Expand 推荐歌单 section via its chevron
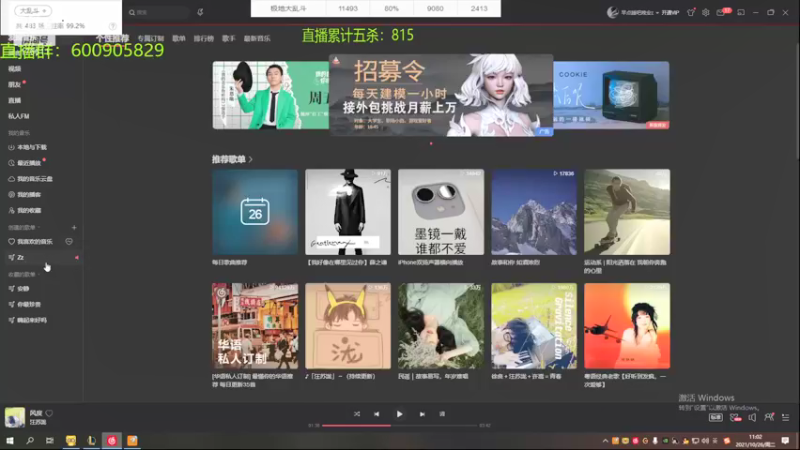 [x=251, y=160]
